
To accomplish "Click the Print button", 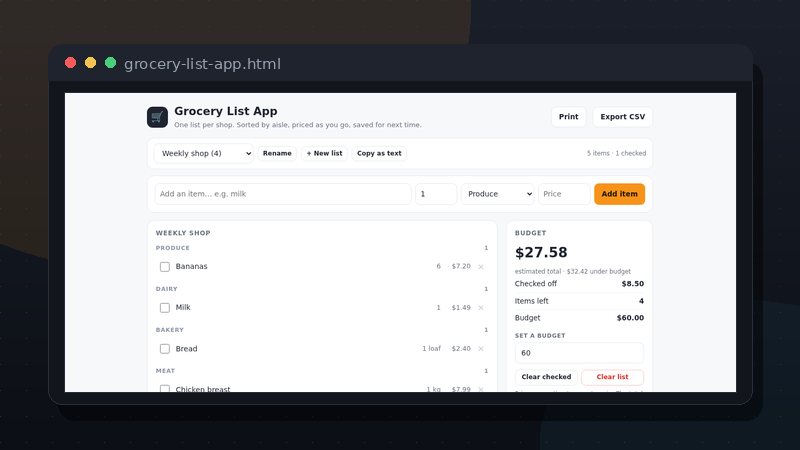I will click(568, 117).
